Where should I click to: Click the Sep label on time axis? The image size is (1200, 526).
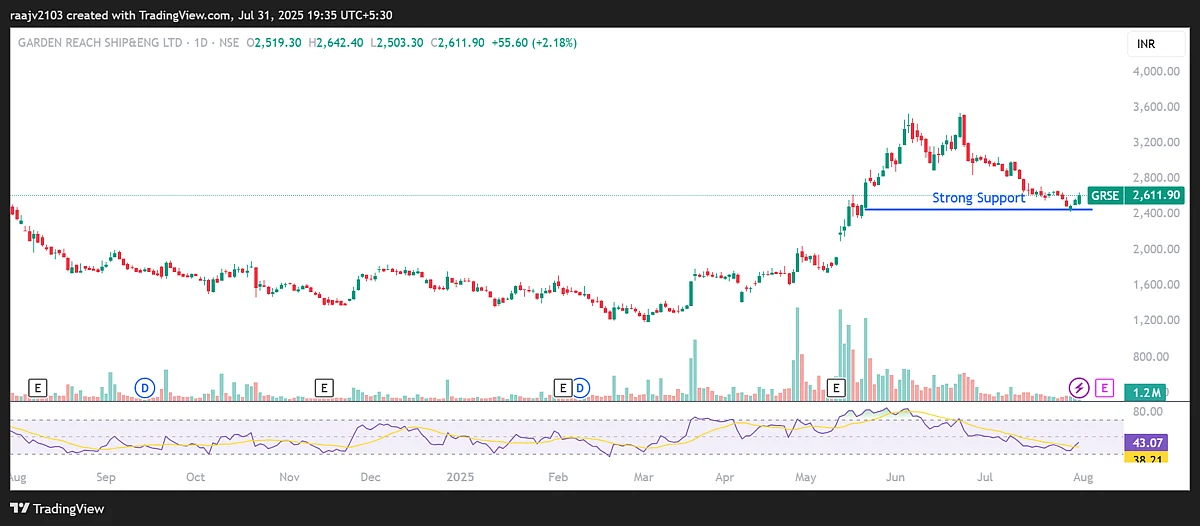[106, 477]
